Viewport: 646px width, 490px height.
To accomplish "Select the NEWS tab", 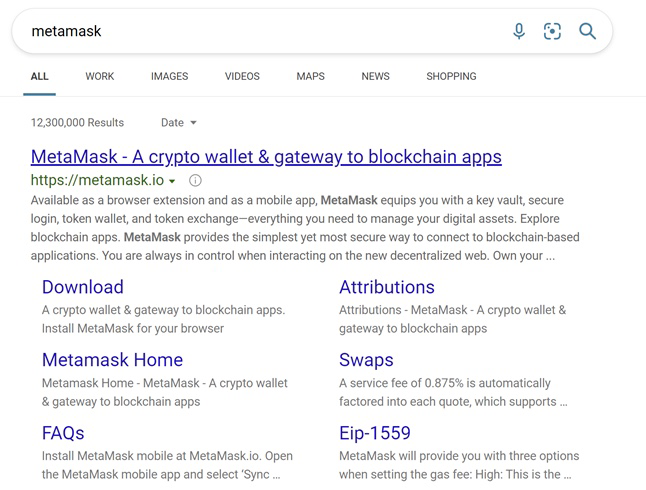I will coord(375,76).
